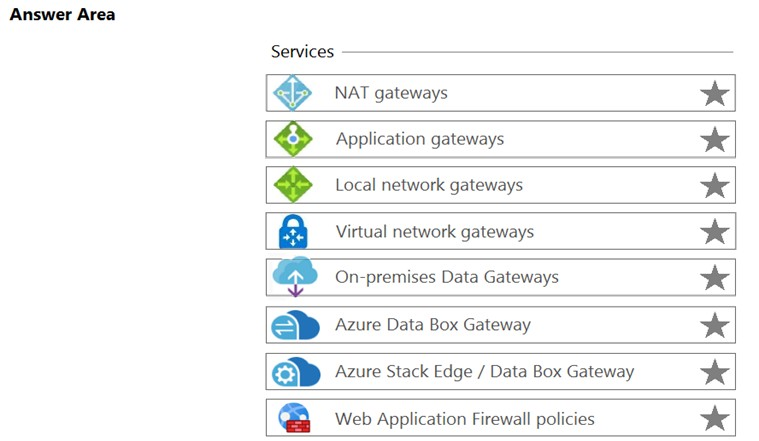
Task: Click the On-premises Data Gateways cloud icon
Action: coord(294,277)
